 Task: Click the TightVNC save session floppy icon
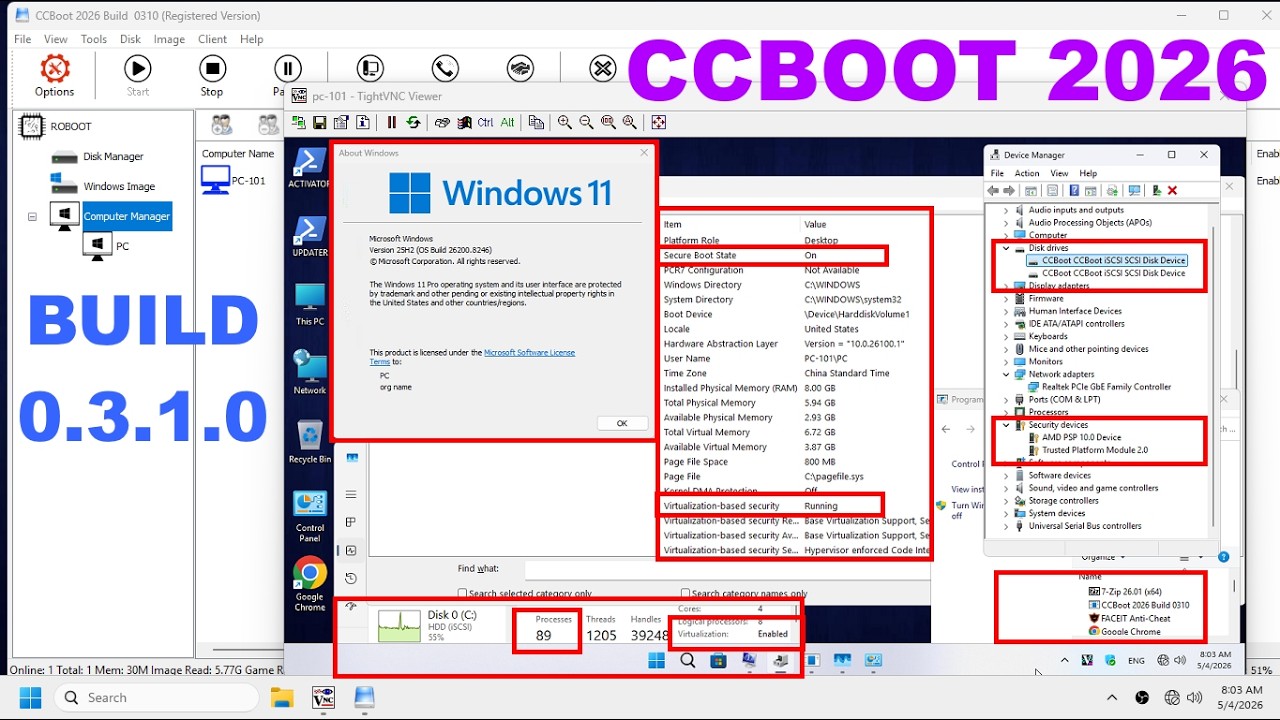[x=319, y=122]
